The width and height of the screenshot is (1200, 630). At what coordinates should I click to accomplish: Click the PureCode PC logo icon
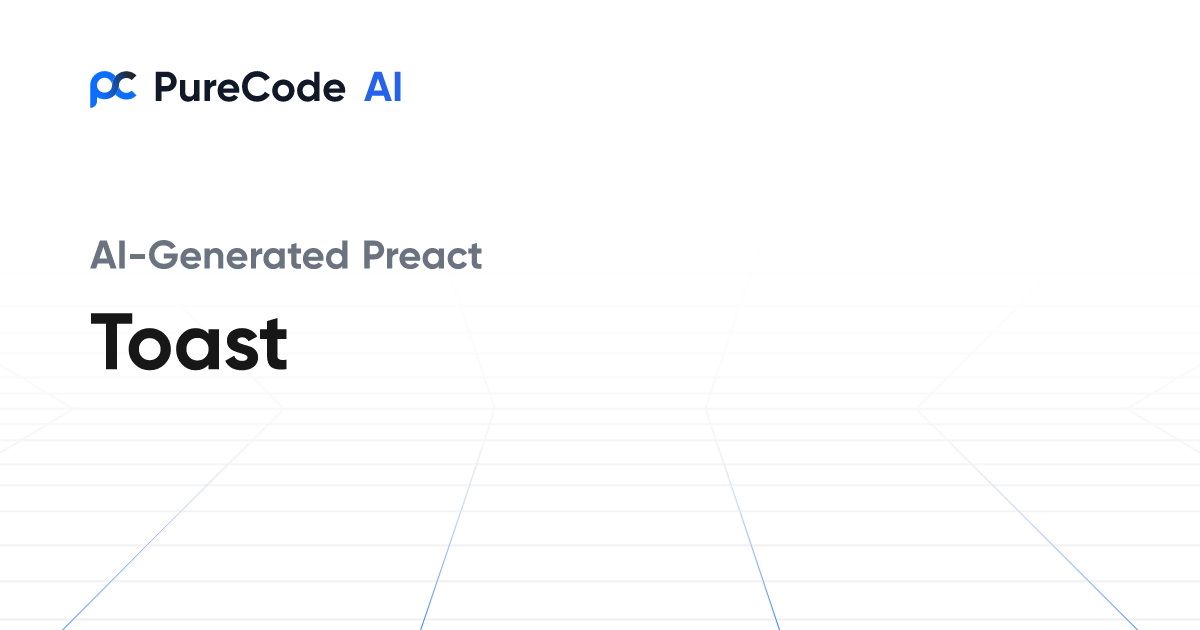(112, 89)
